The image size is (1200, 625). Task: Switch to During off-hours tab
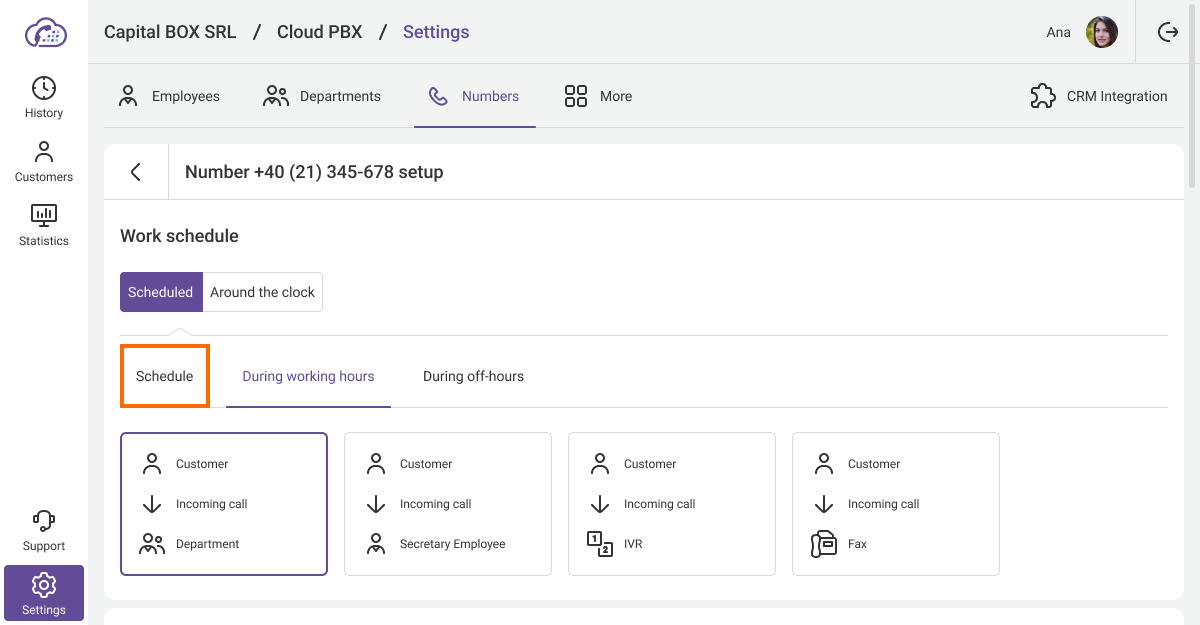pyautogui.click(x=473, y=377)
